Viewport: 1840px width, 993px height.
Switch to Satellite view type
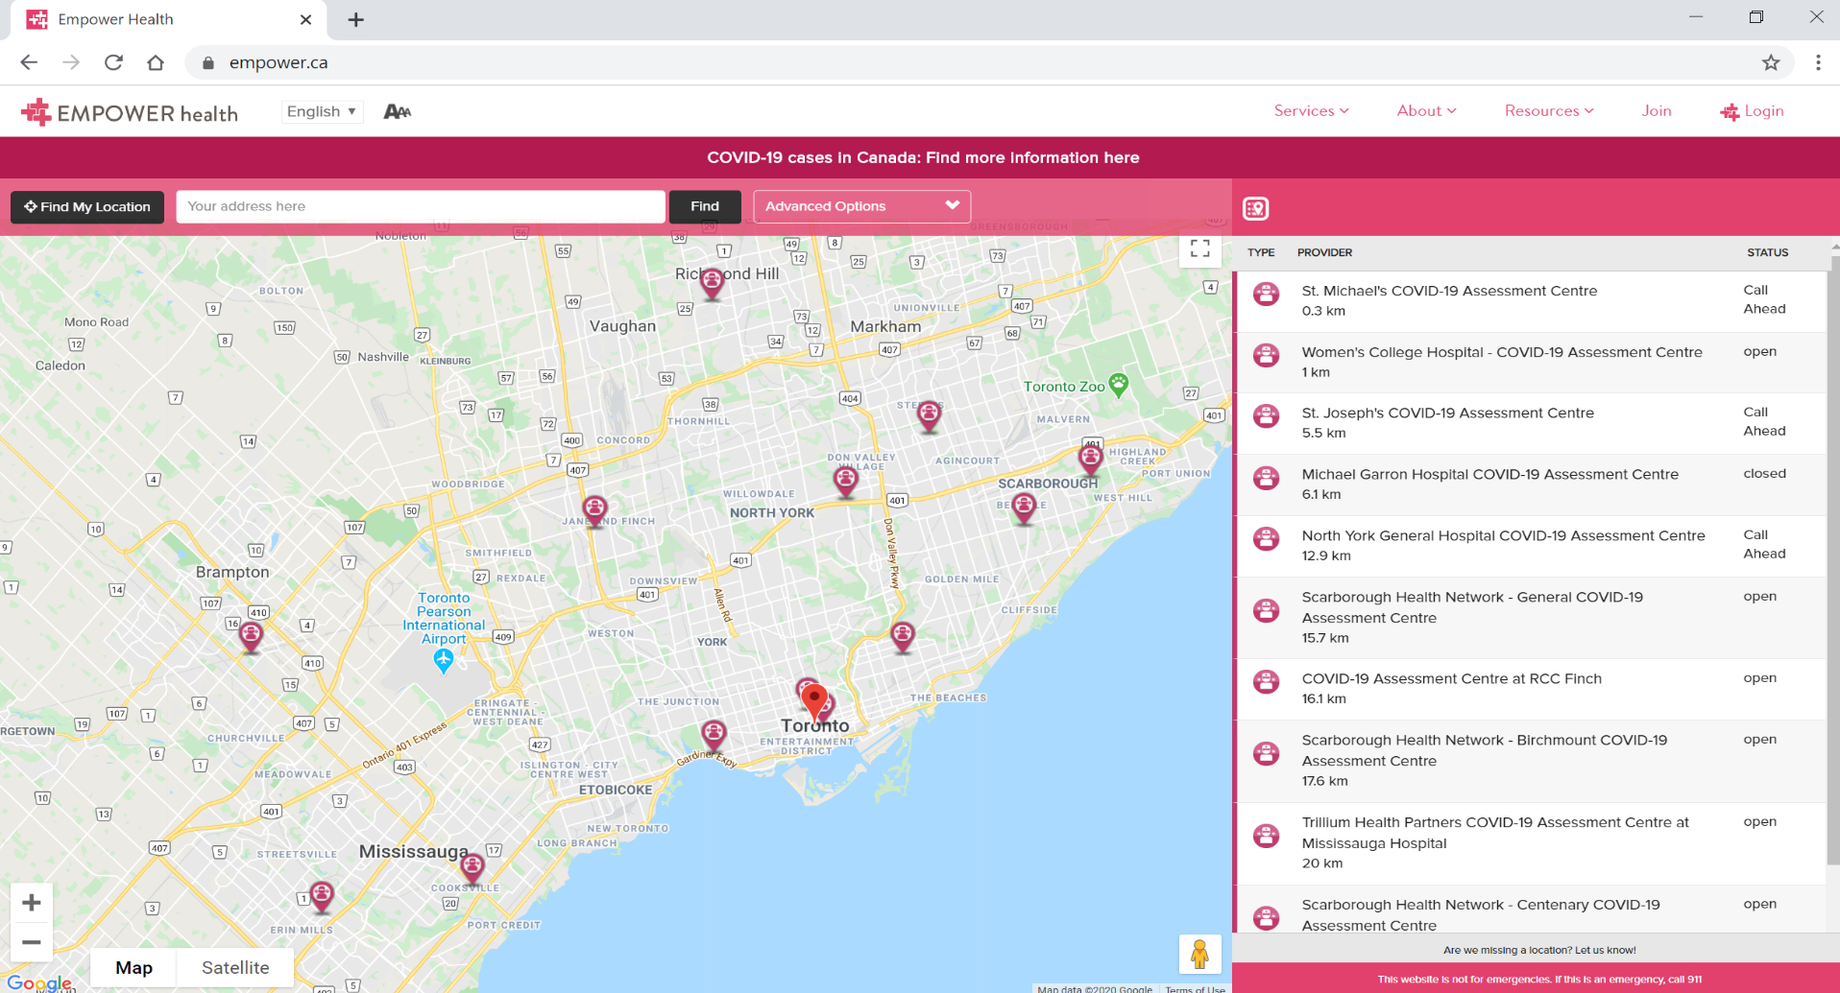point(235,967)
